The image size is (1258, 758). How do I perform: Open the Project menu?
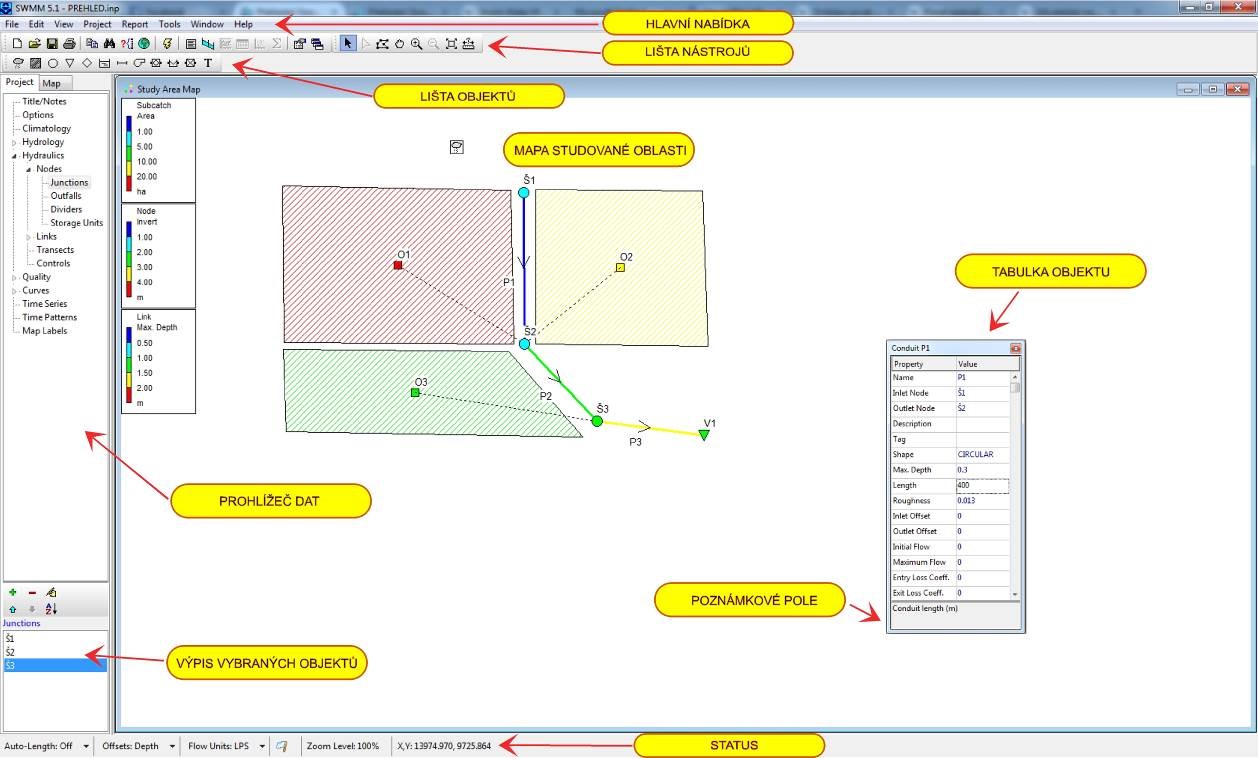tap(97, 23)
